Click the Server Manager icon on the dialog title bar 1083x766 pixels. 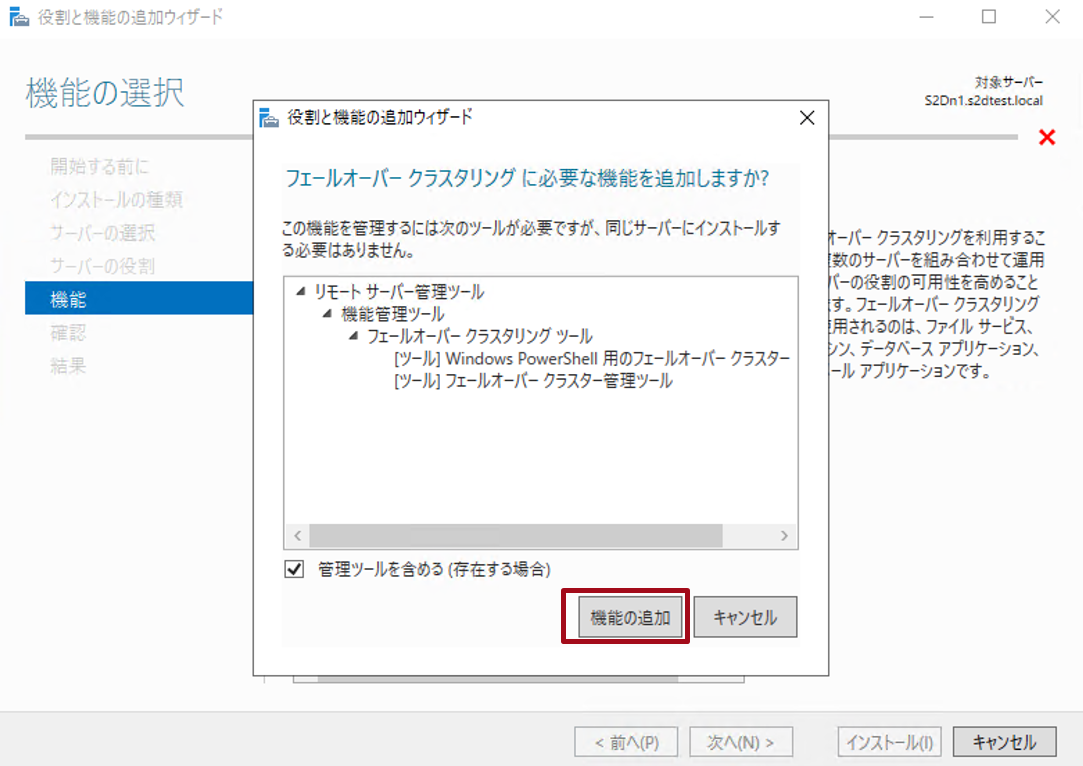pos(268,117)
